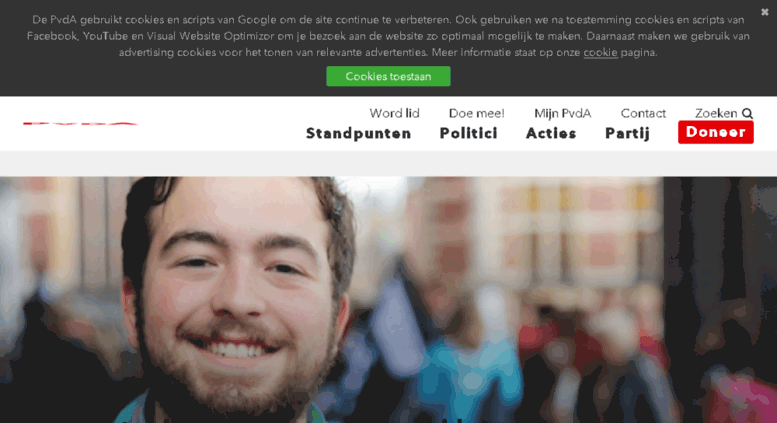
Task: Open the Word lid link
Action: click(394, 113)
